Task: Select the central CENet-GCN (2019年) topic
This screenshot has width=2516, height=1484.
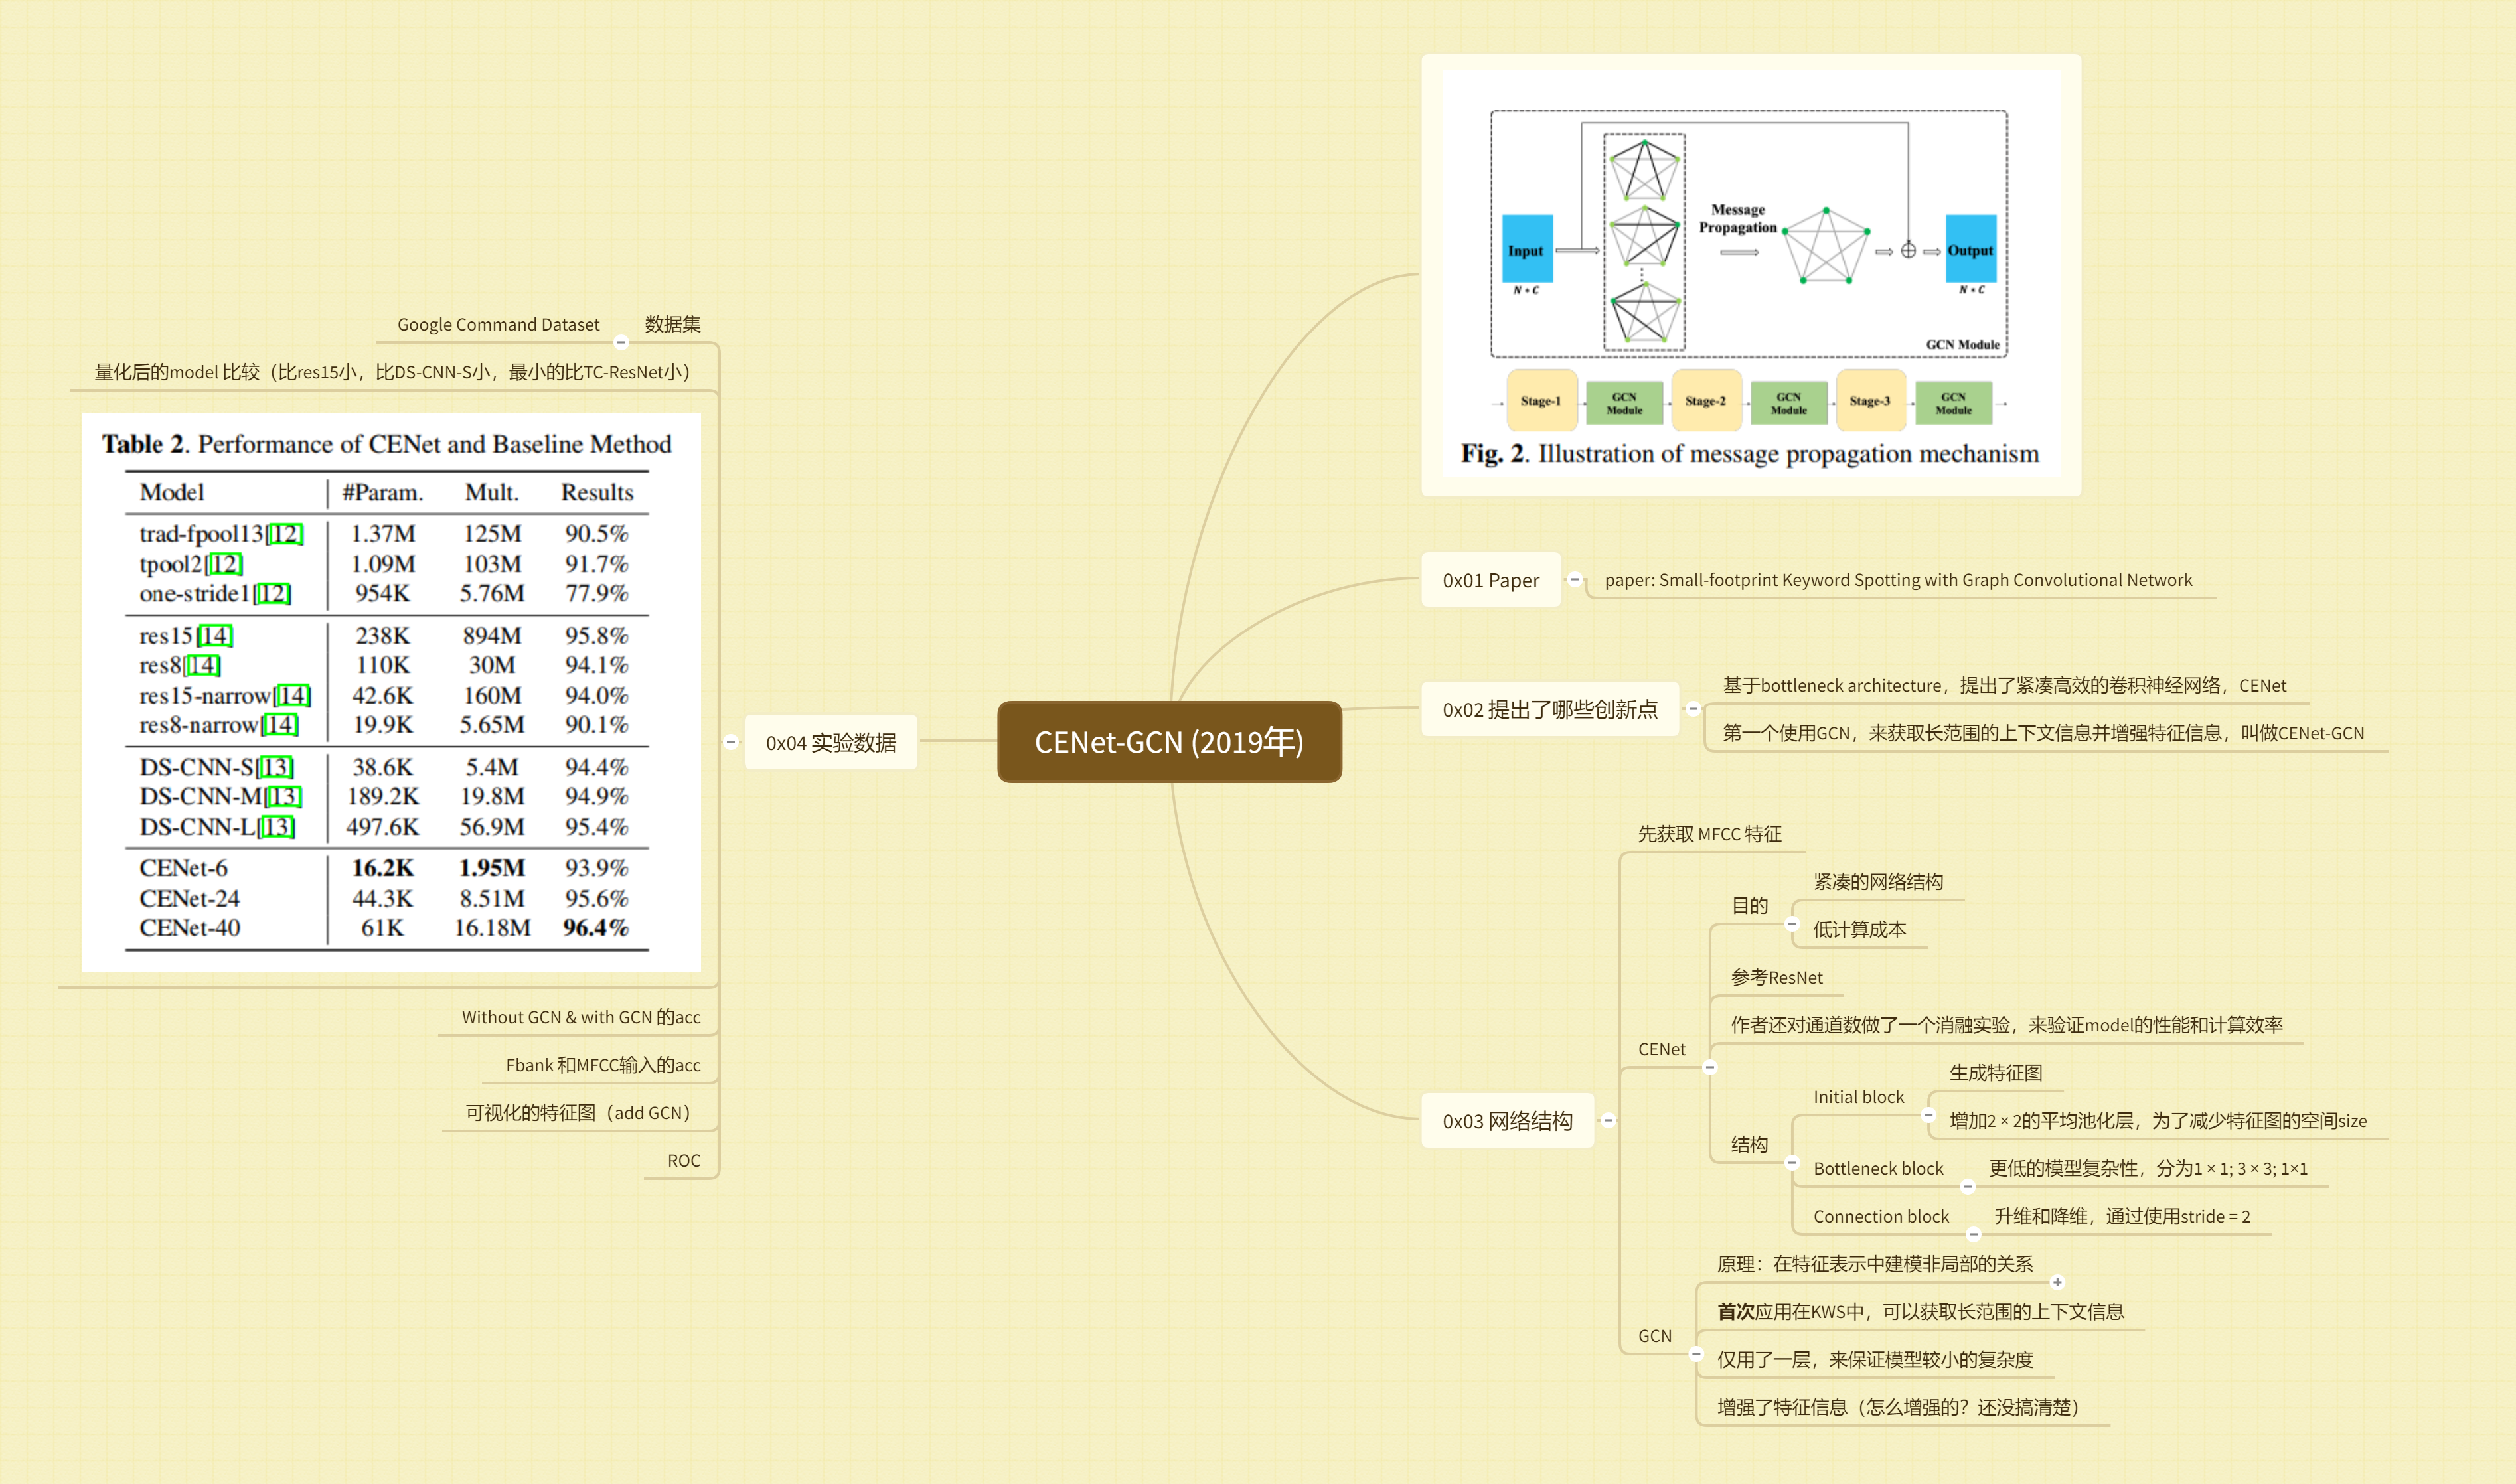Action: pos(1169,742)
